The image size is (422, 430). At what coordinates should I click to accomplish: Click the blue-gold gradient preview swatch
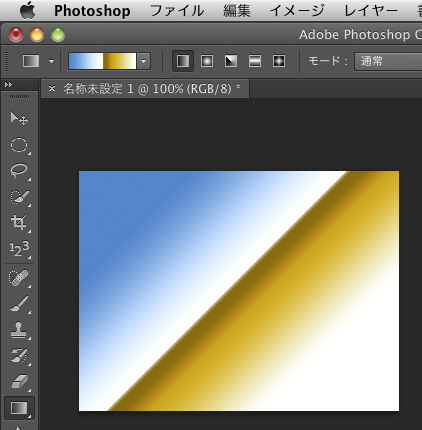(103, 61)
